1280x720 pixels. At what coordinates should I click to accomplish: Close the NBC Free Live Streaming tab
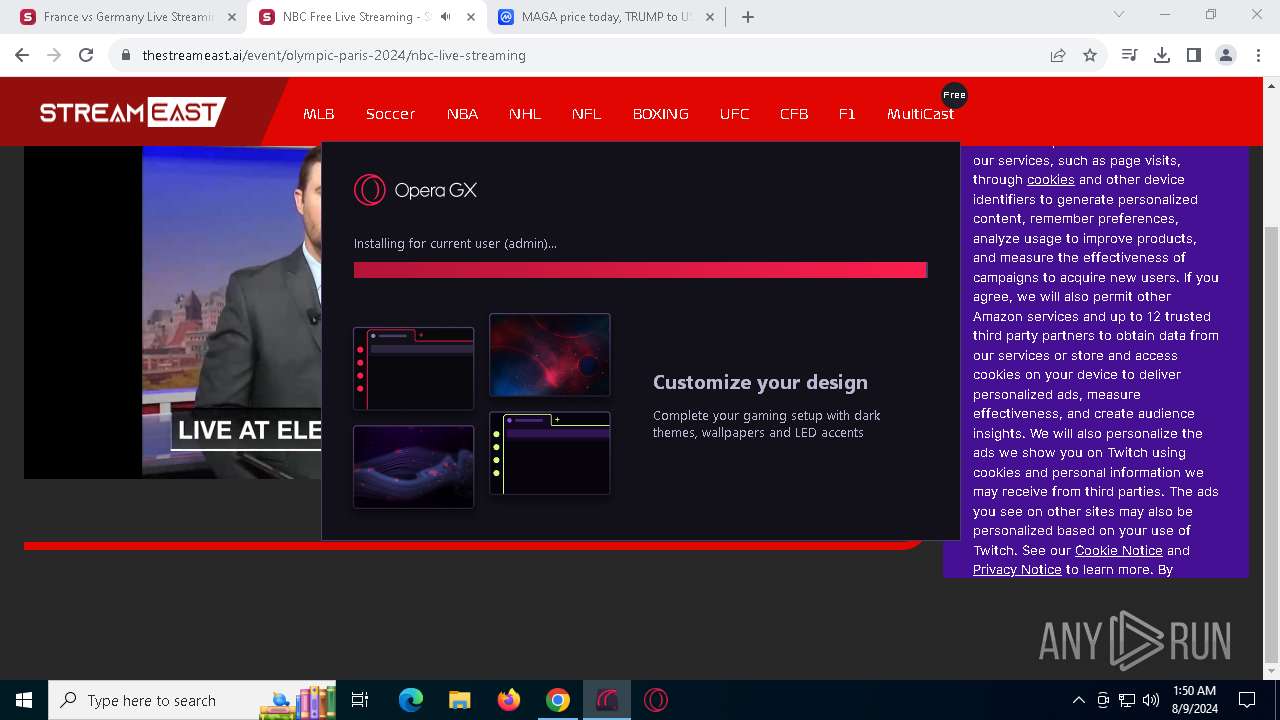[471, 17]
